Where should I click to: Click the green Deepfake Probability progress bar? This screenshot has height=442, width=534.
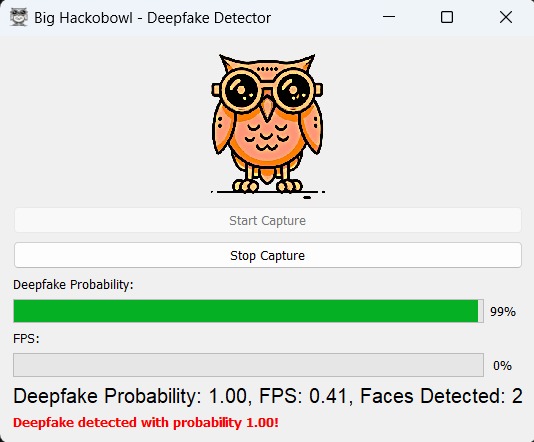248,311
